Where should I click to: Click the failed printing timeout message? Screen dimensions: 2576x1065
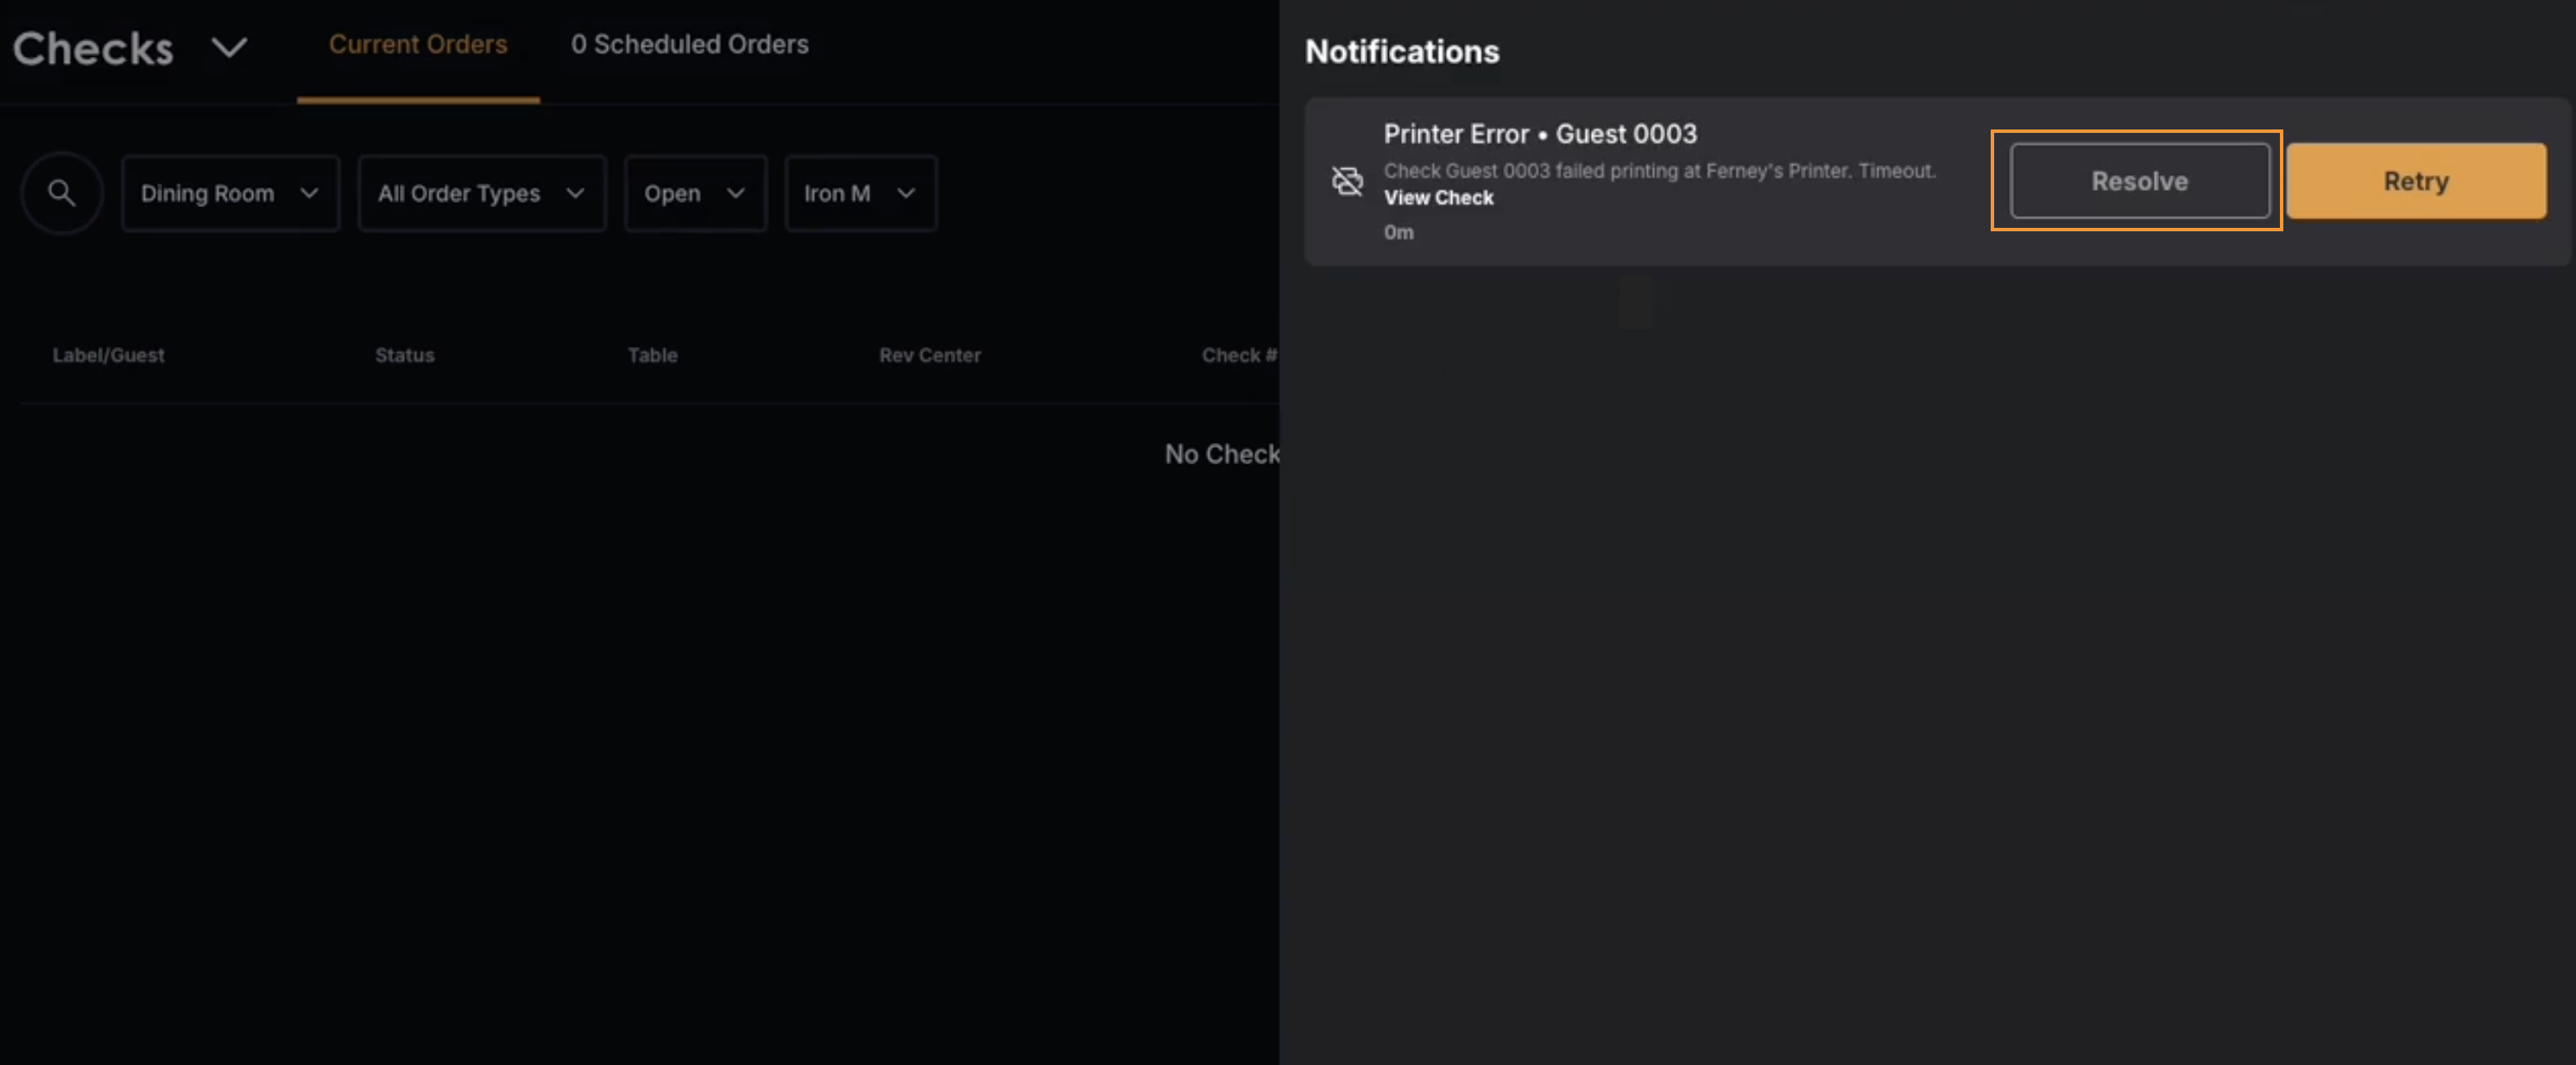click(1659, 171)
